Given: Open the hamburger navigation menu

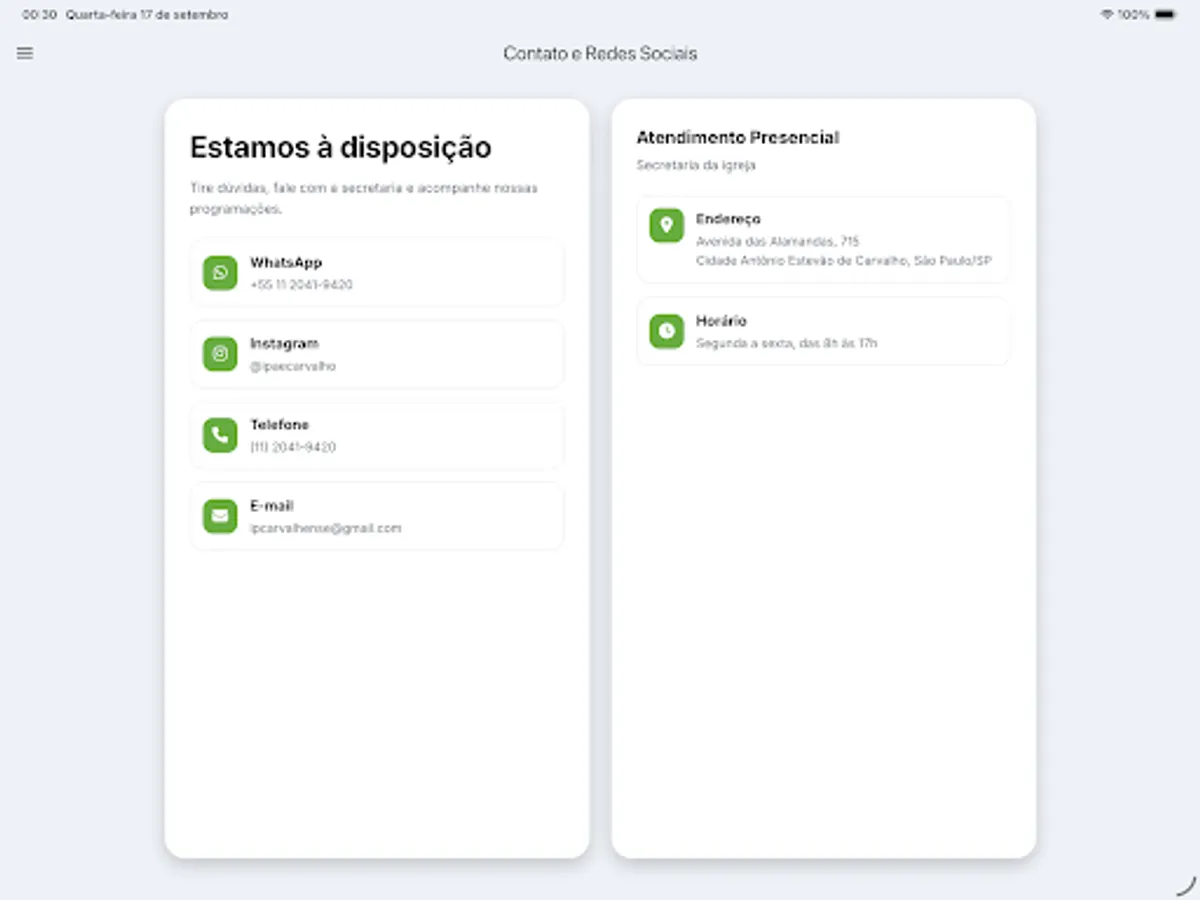Looking at the screenshot, I should tap(25, 53).
